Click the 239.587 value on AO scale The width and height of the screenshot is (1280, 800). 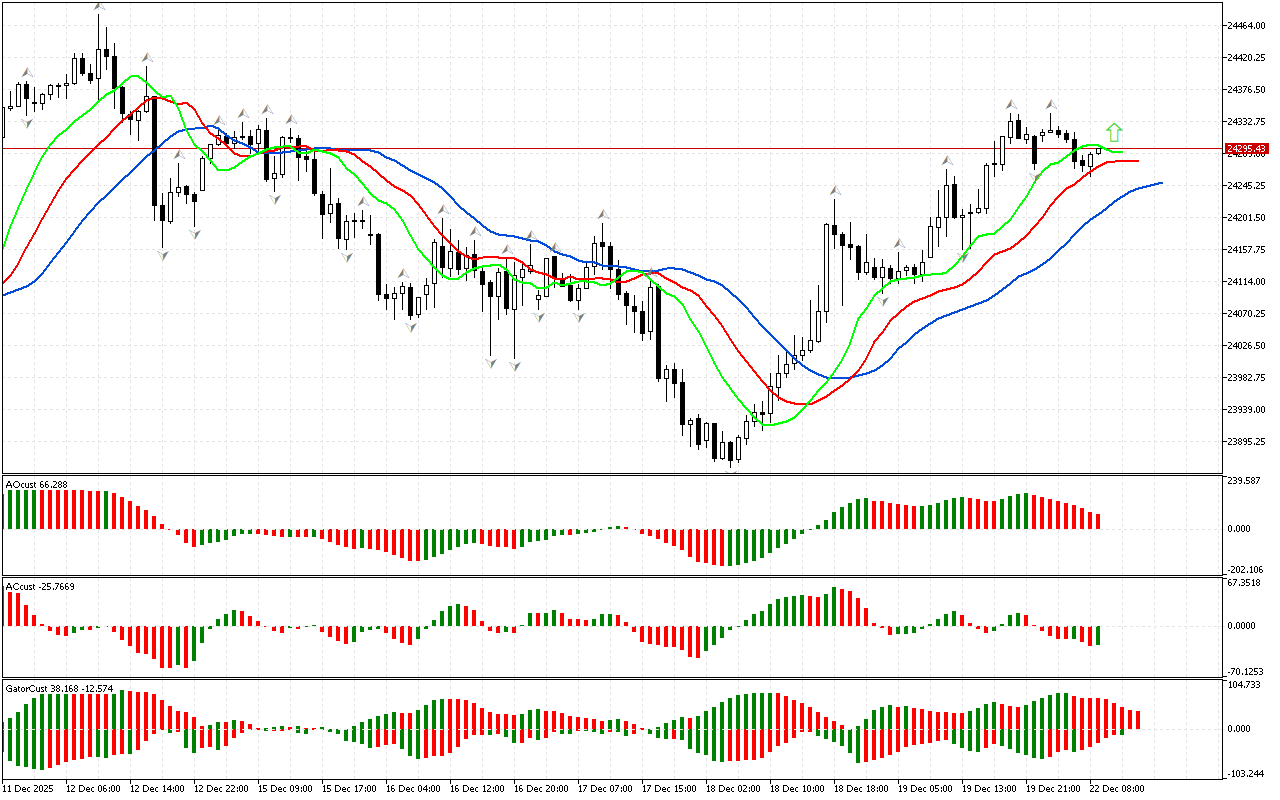[1245, 481]
